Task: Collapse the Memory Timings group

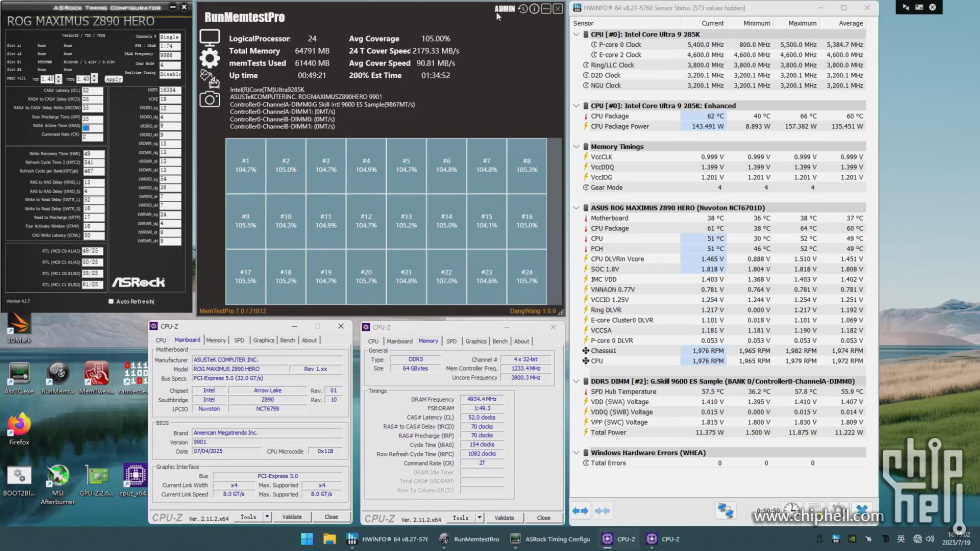Action: tap(576, 146)
